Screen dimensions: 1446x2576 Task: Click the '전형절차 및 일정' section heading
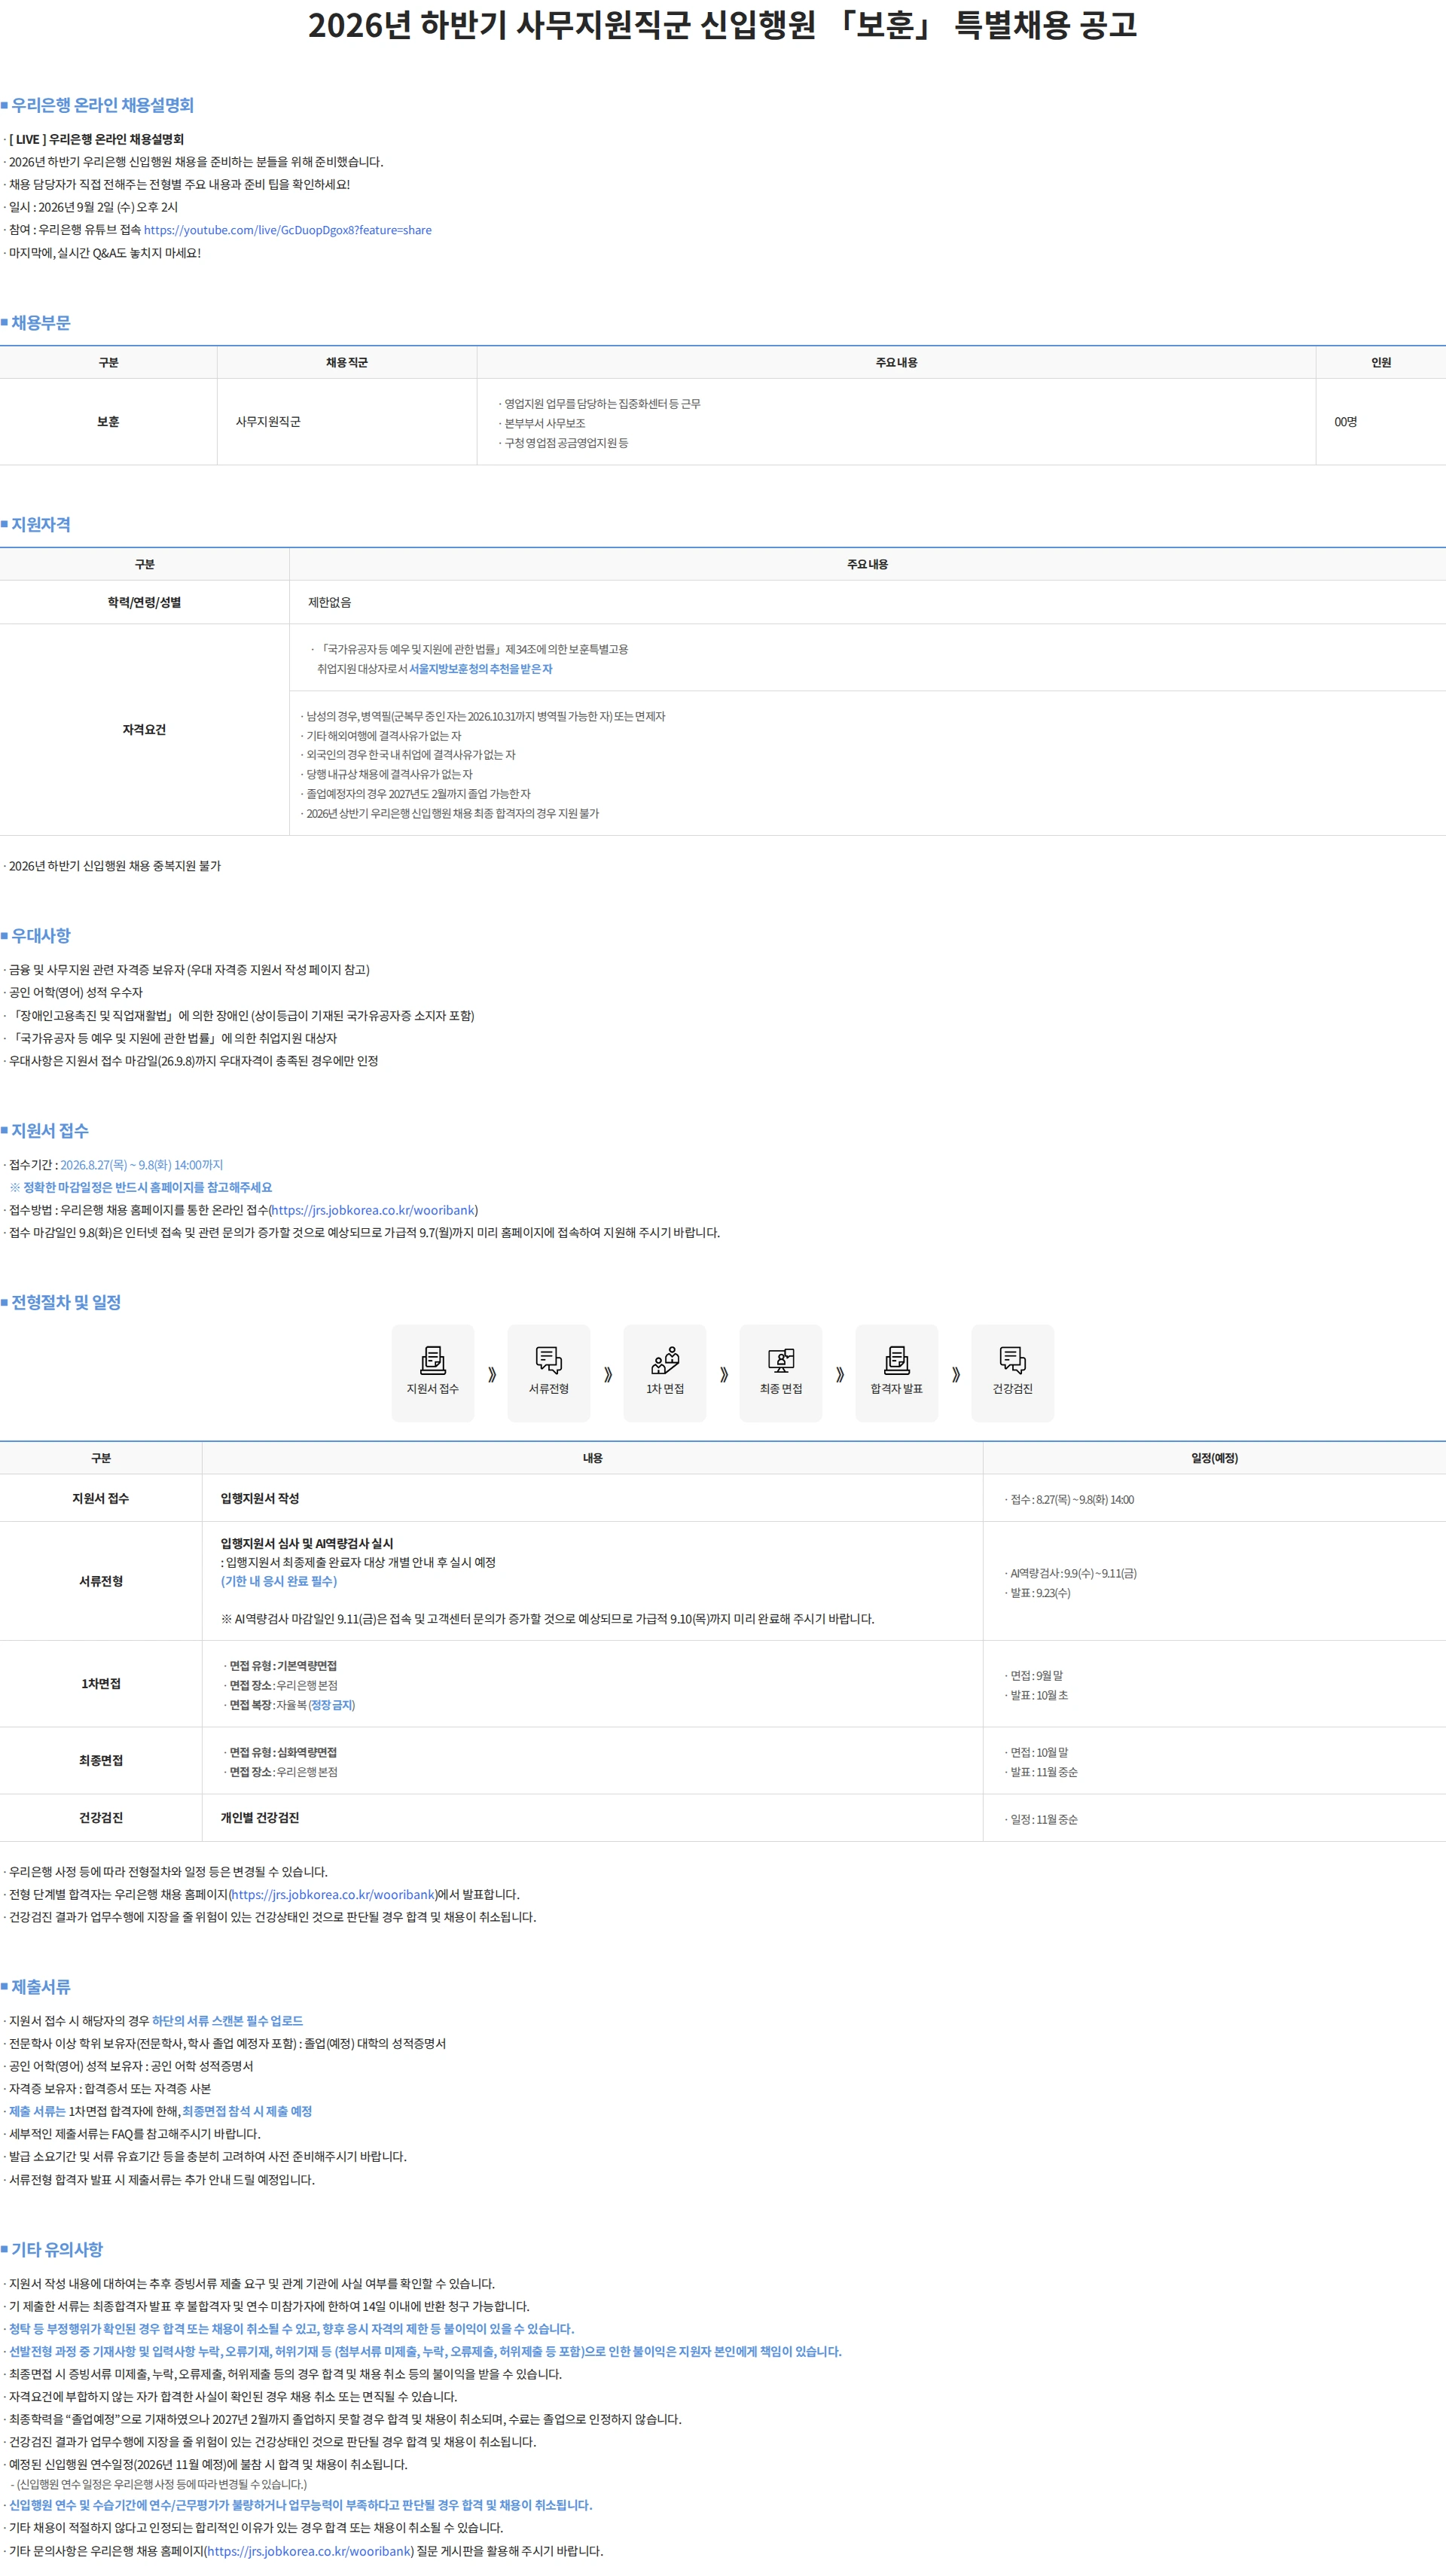[x=66, y=1302]
